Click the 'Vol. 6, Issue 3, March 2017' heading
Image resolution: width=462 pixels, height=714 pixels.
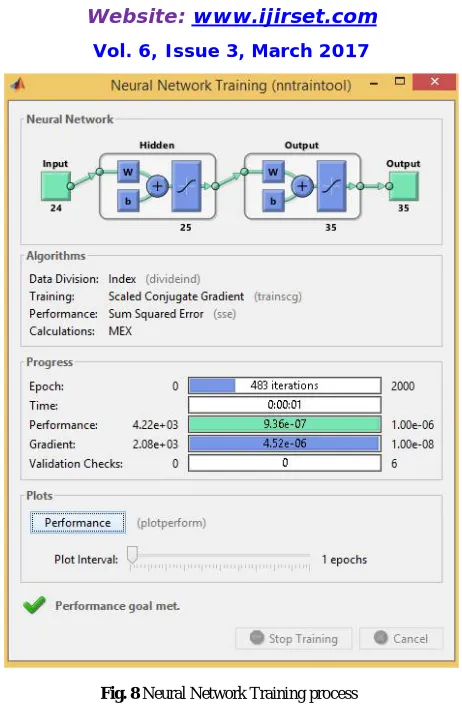tap(231, 51)
